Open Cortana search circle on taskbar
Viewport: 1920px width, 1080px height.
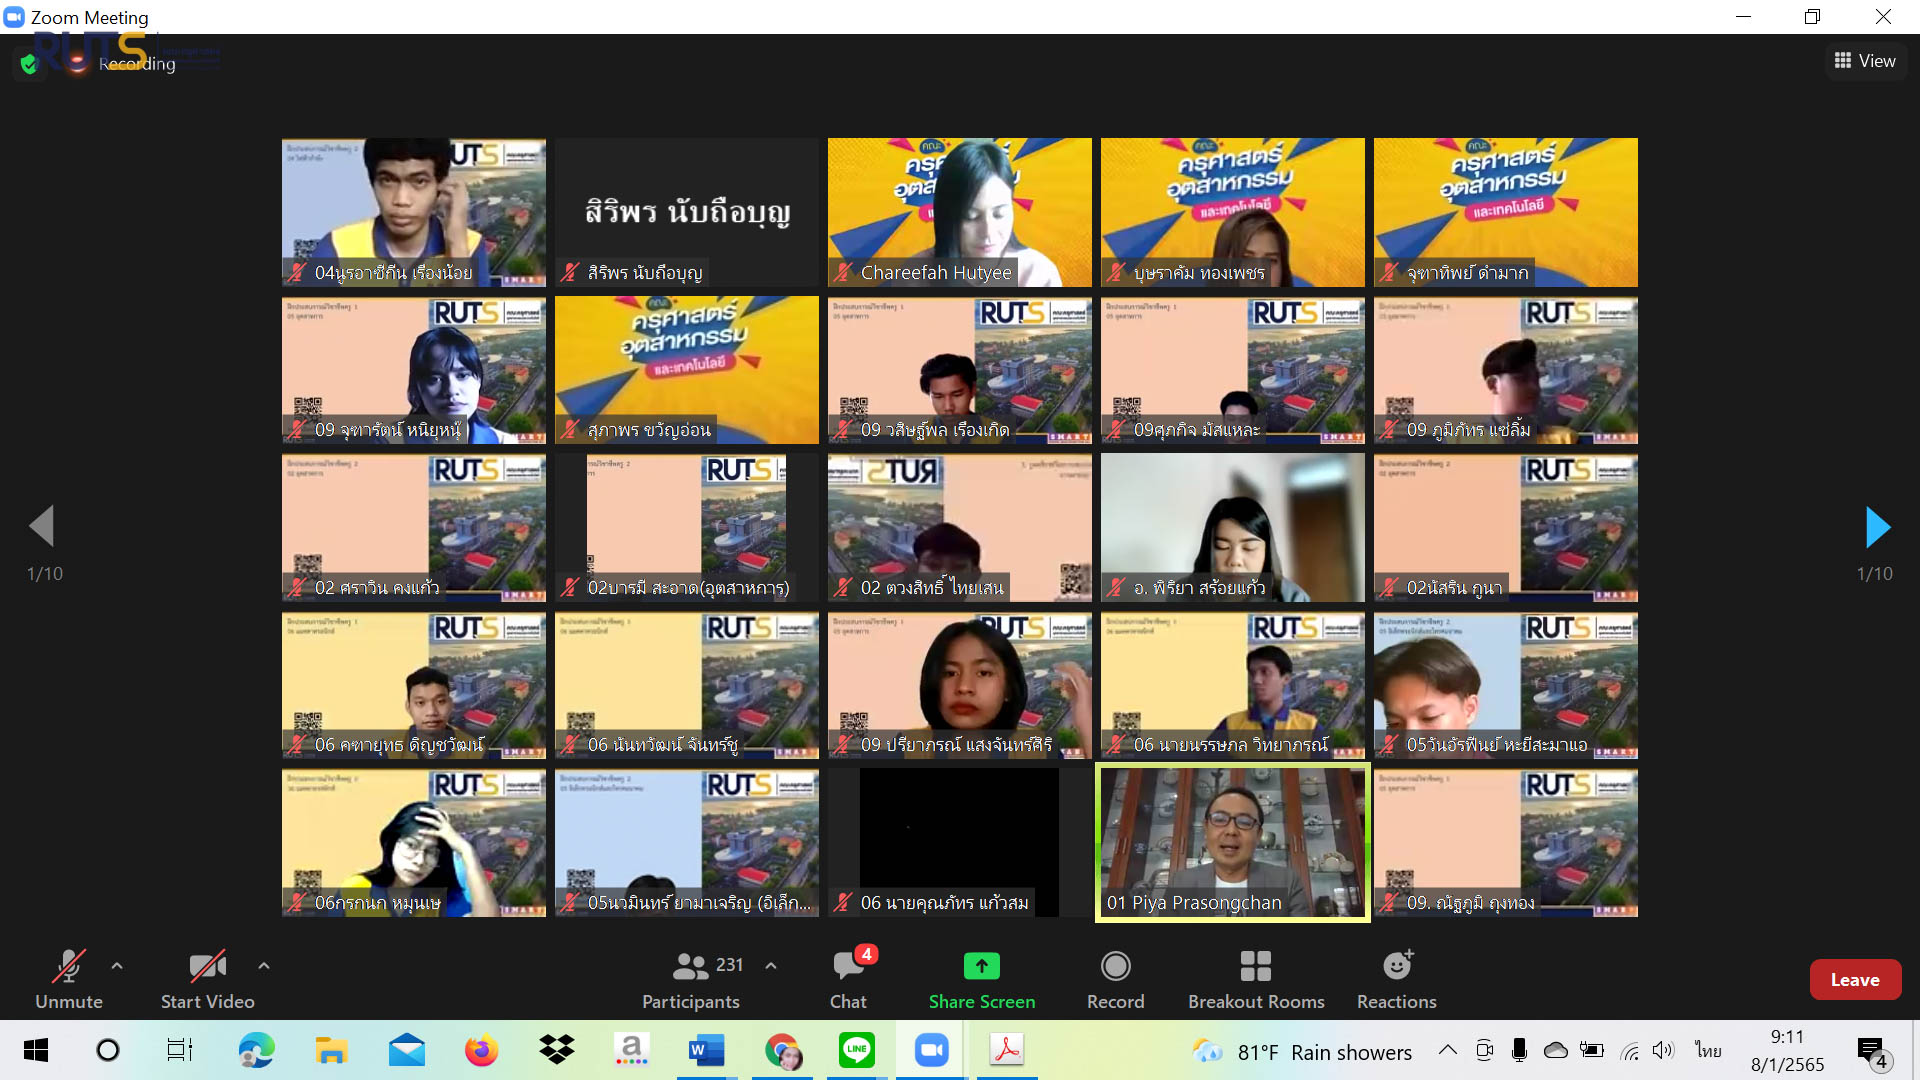107,1050
